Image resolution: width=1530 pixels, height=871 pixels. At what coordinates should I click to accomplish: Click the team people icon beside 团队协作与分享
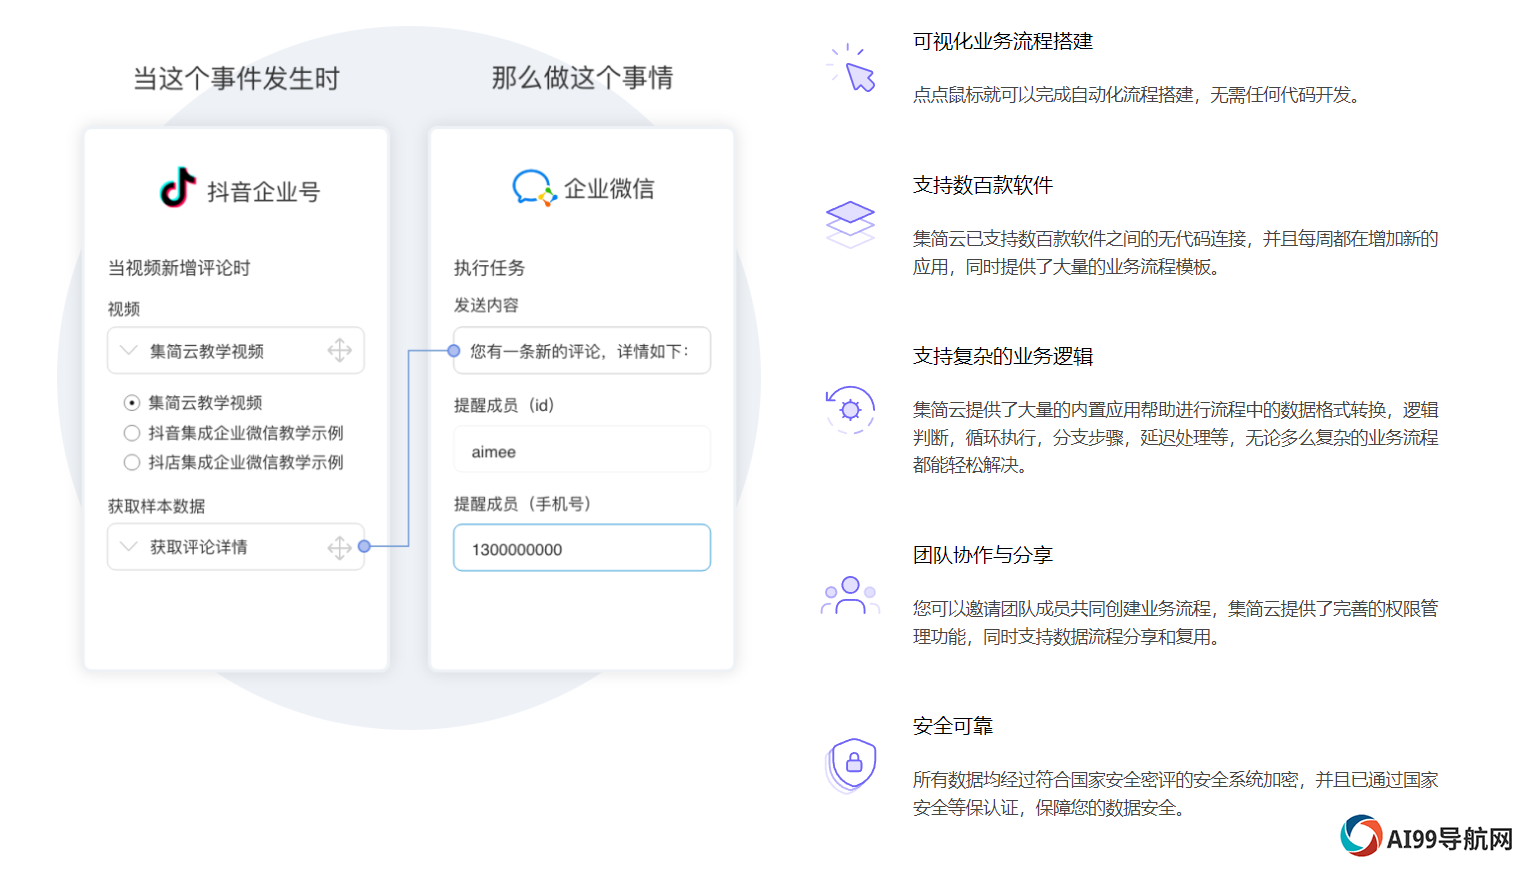tap(850, 596)
